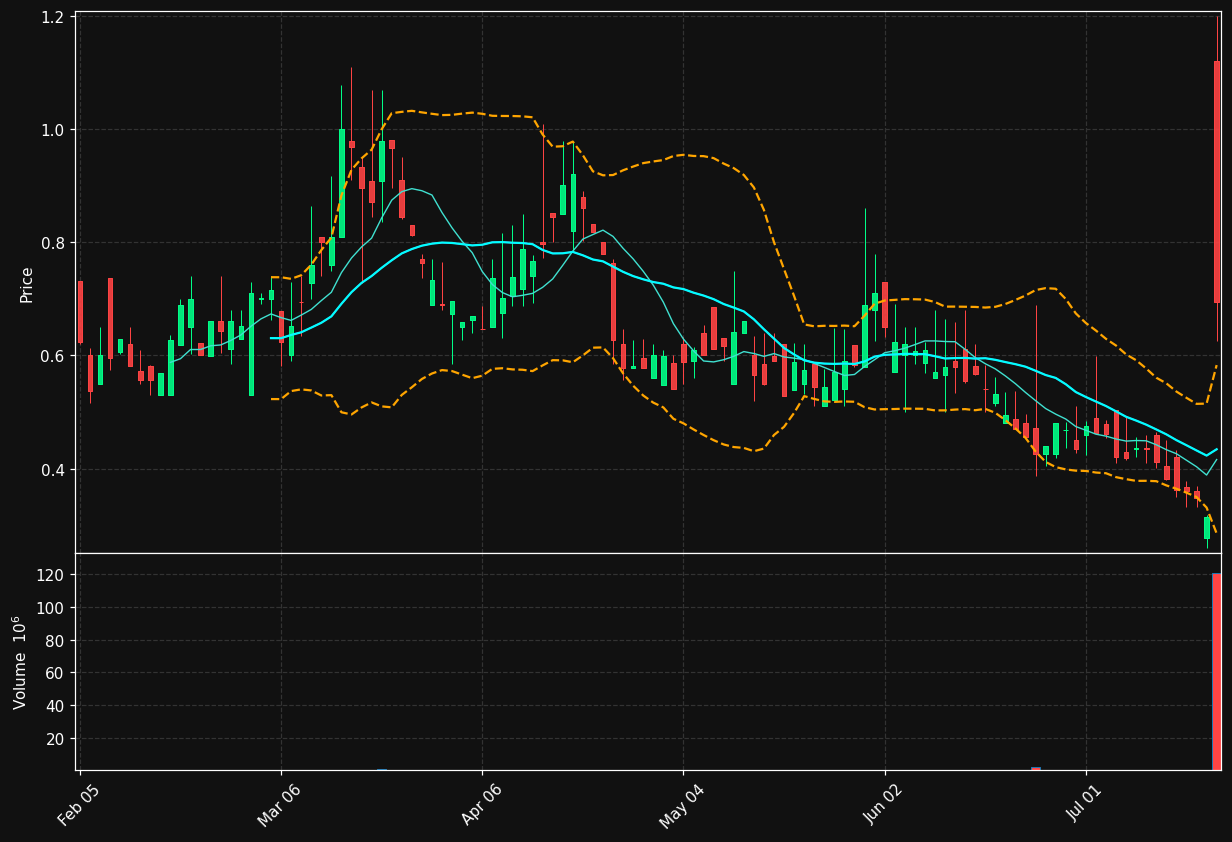Click the Apr 06 date label

481,806
